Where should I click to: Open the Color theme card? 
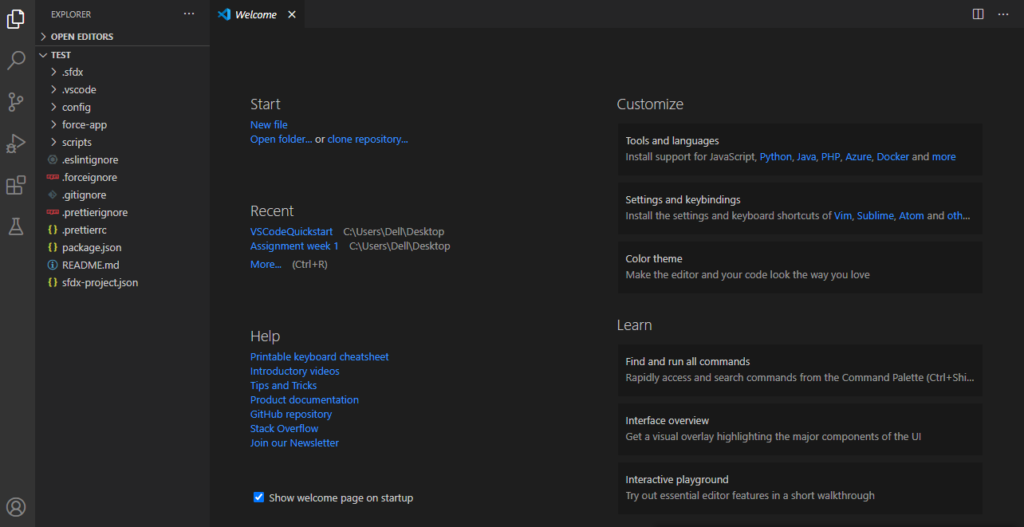pyautogui.click(x=800, y=267)
